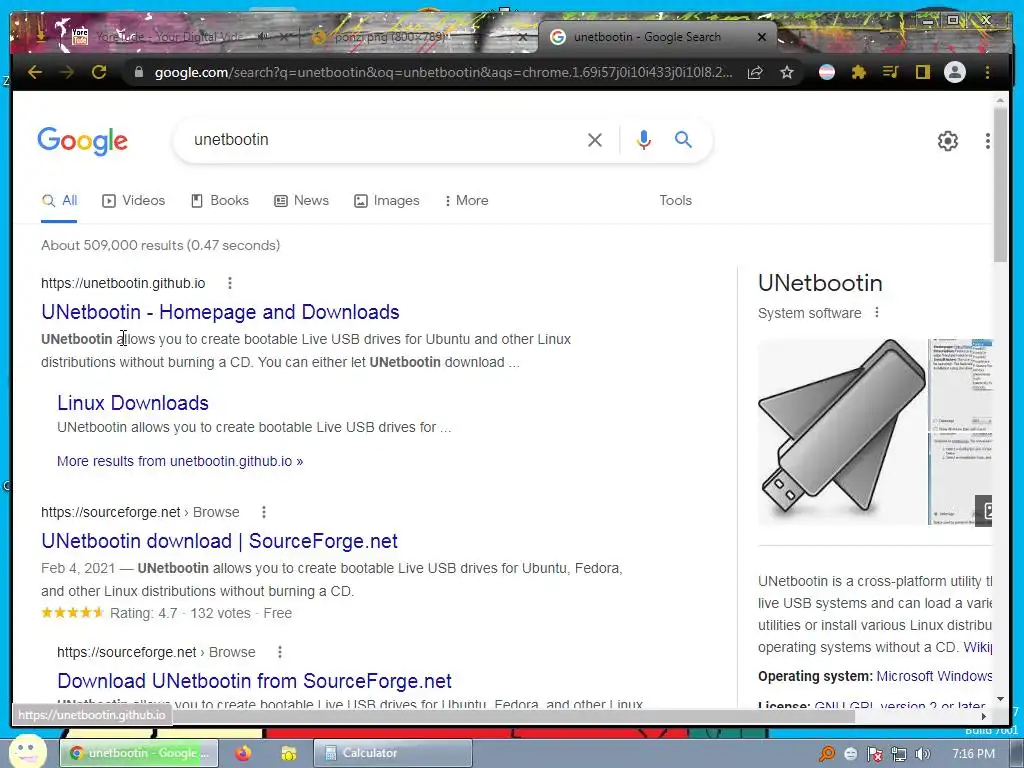Go back with the browser back arrow
The image size is (1024, 768).
pos(35,72)
